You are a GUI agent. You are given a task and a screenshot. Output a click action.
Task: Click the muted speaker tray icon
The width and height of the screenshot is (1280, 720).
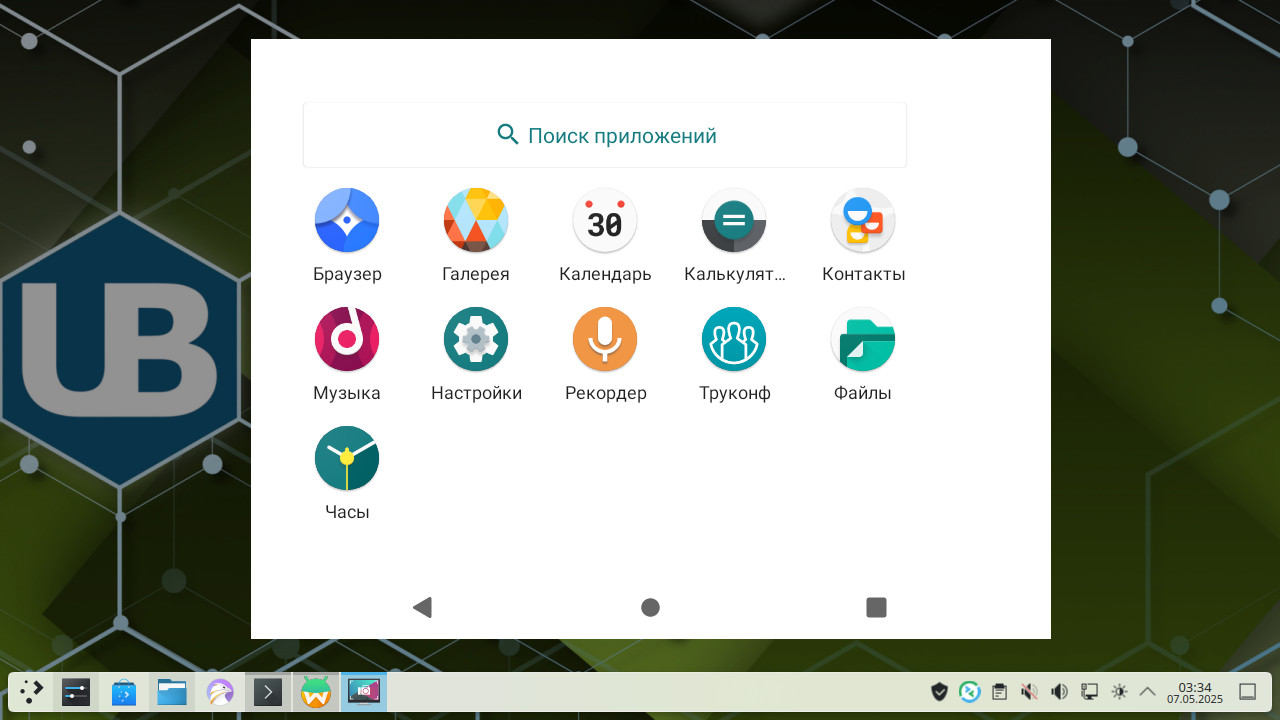click(1029, 691)
